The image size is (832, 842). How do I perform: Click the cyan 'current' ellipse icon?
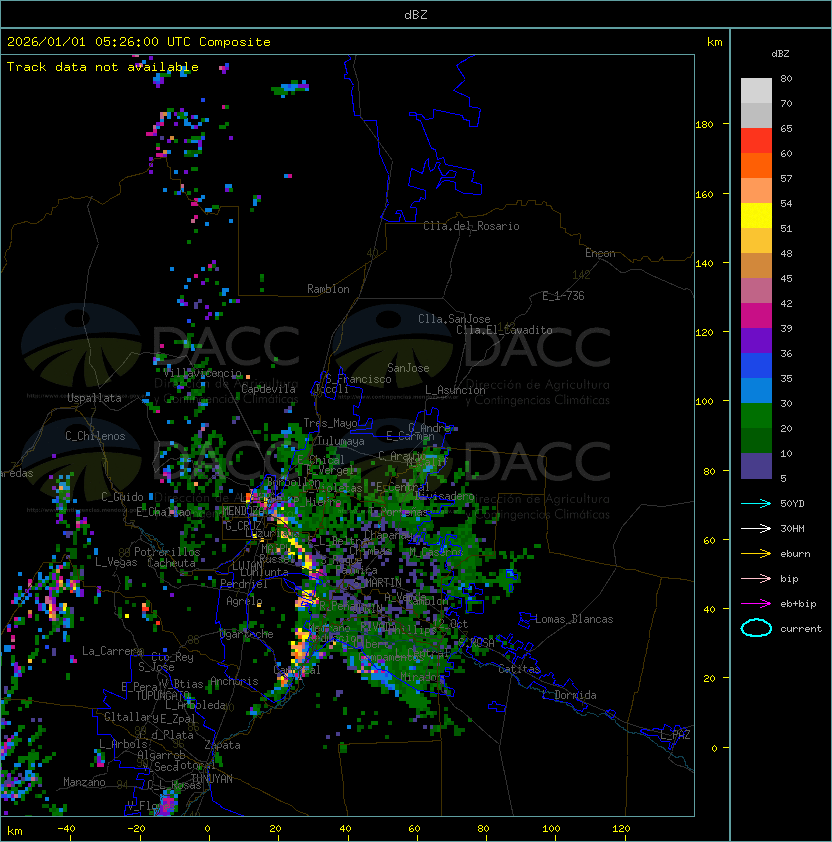[756, 628]
